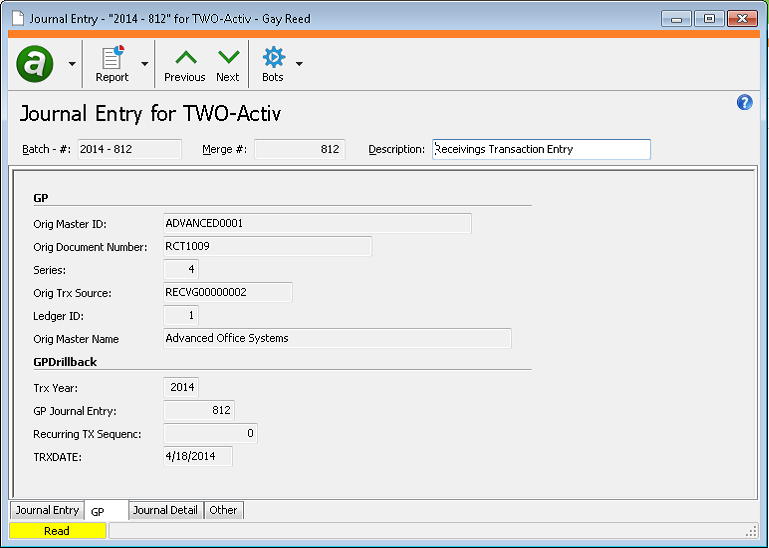The height and width of the screenshot is (548, 769).
Task: Click the GP Journal Entry field
Action: click(x=199, y=411)
